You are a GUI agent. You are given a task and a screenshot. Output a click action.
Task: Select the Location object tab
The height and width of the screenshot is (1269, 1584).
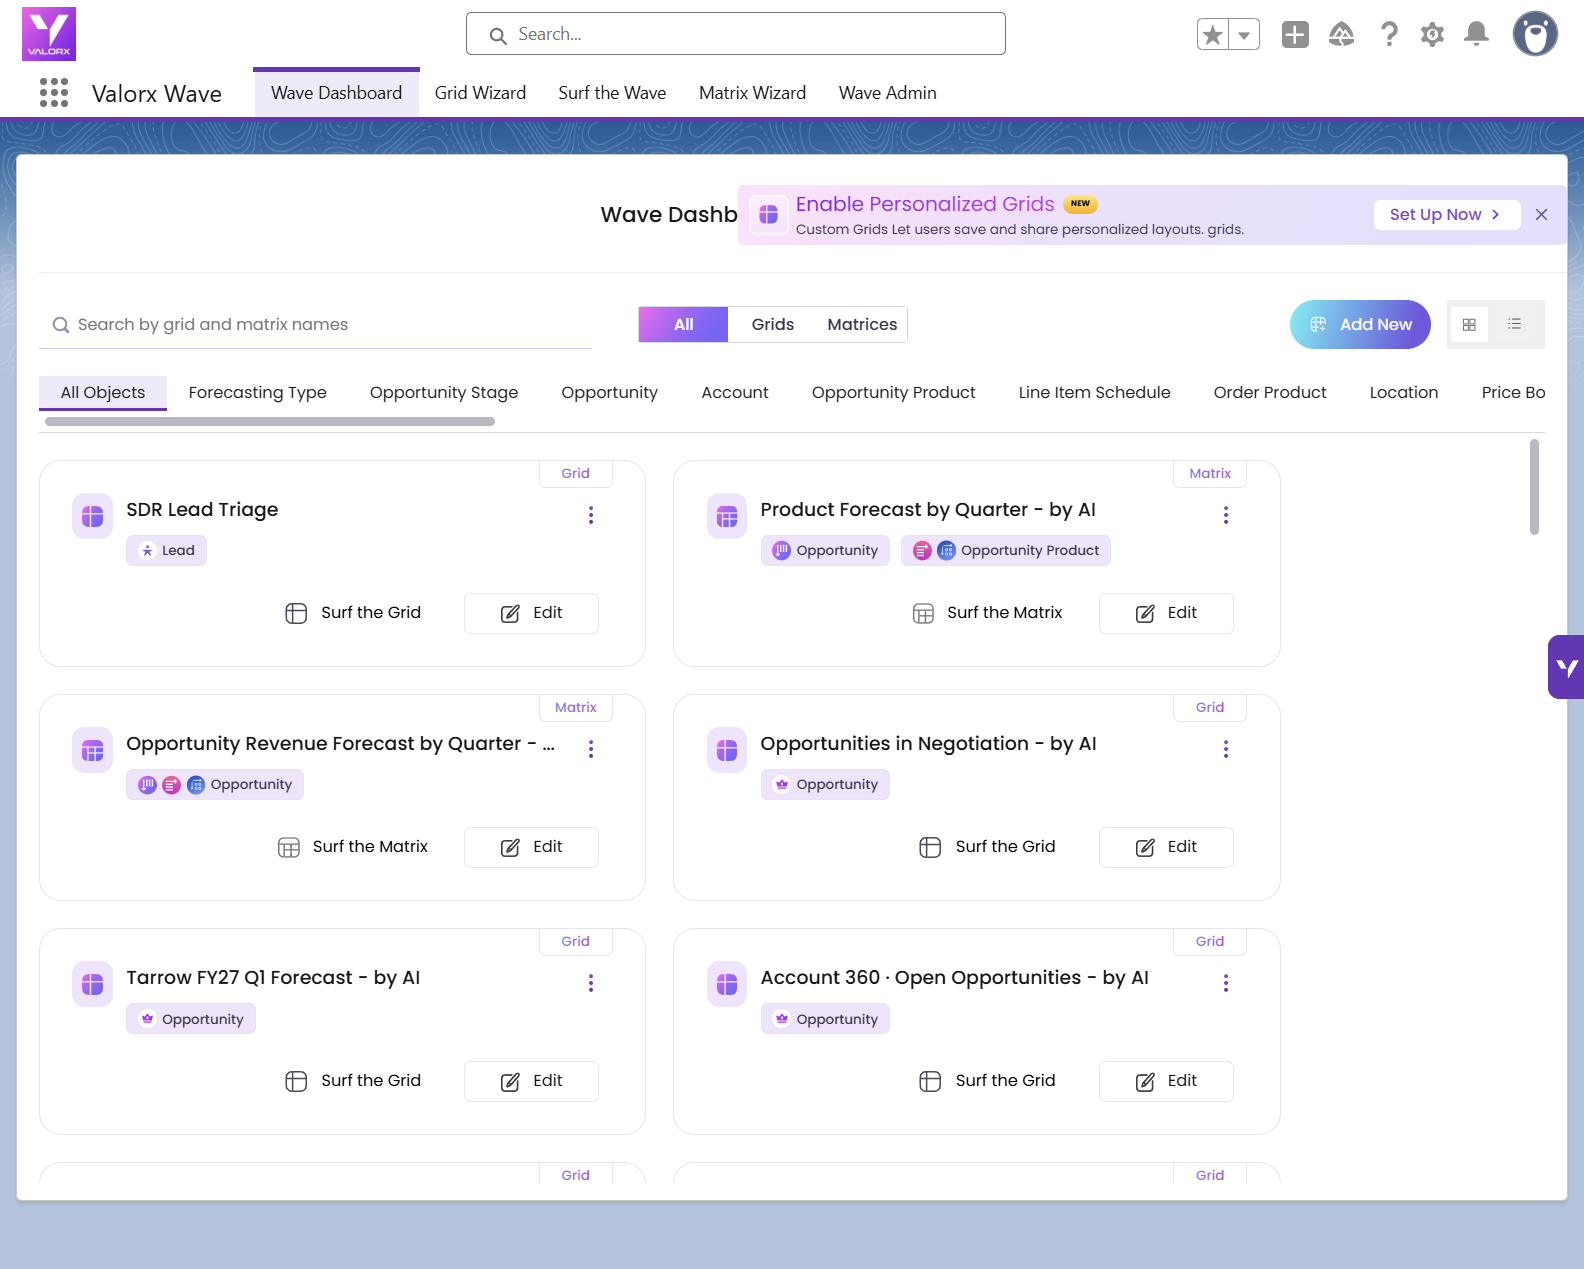coord(1404,393)
